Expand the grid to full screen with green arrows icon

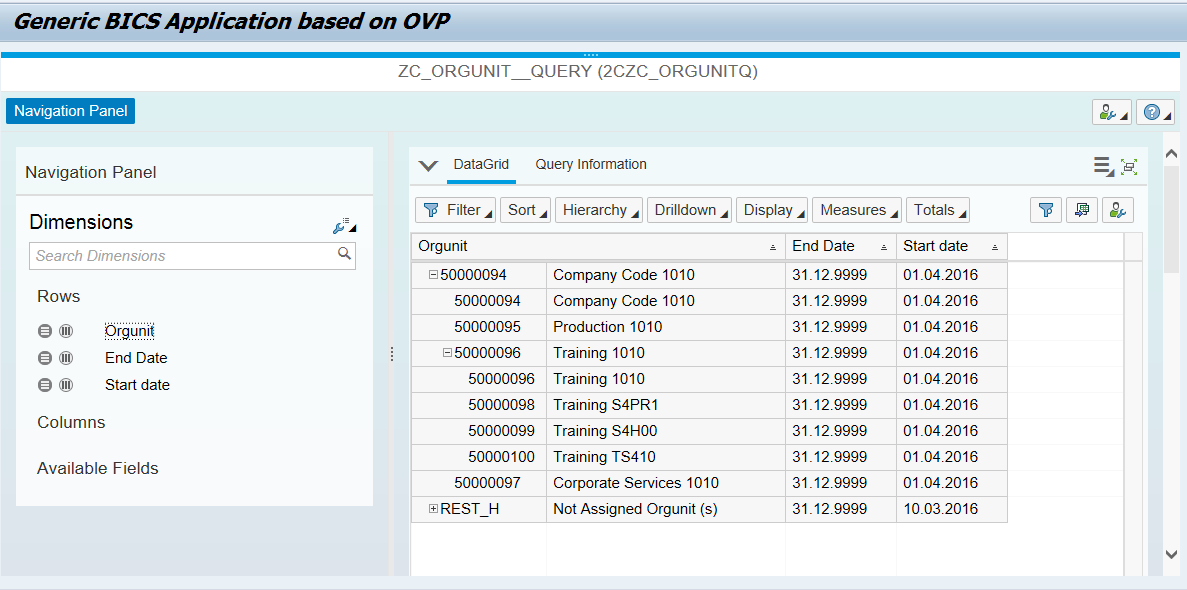[x=1129, y=166]
